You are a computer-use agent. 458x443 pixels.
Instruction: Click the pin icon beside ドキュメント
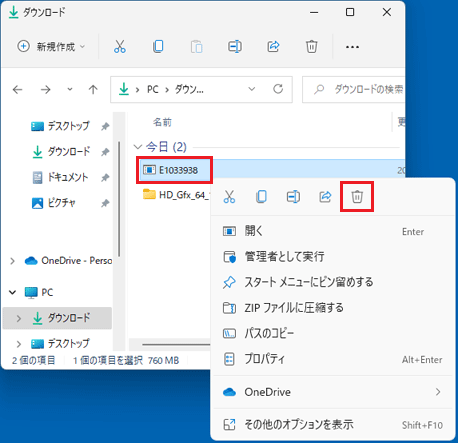pos(105,177)
